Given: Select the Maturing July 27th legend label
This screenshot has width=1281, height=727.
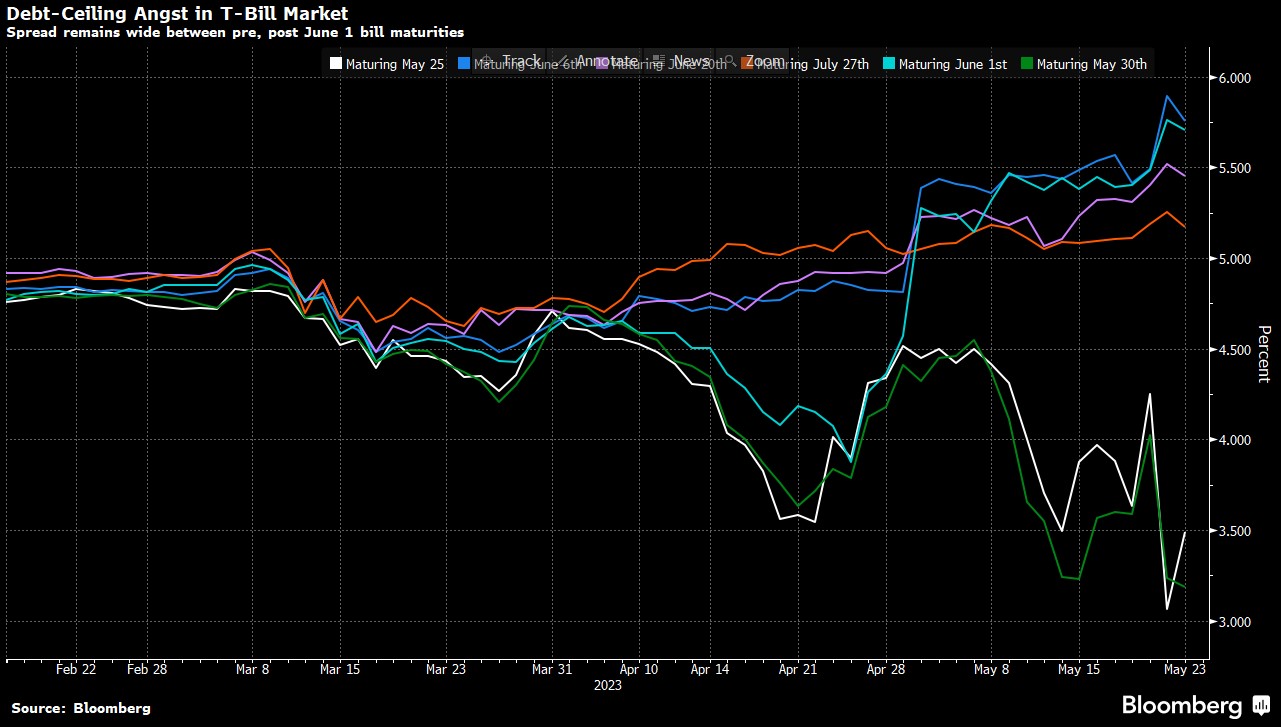Looking at the screenshot, I should [x=813, y=64].
